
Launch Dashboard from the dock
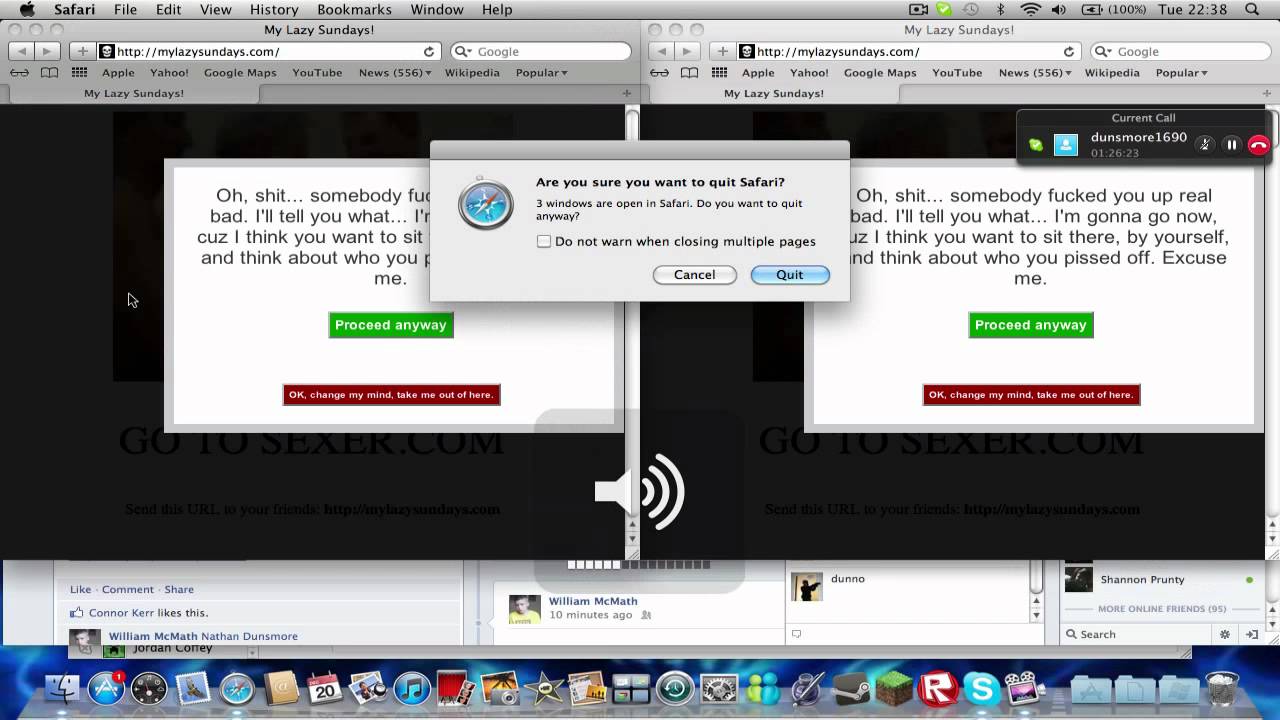coord(149,689)
